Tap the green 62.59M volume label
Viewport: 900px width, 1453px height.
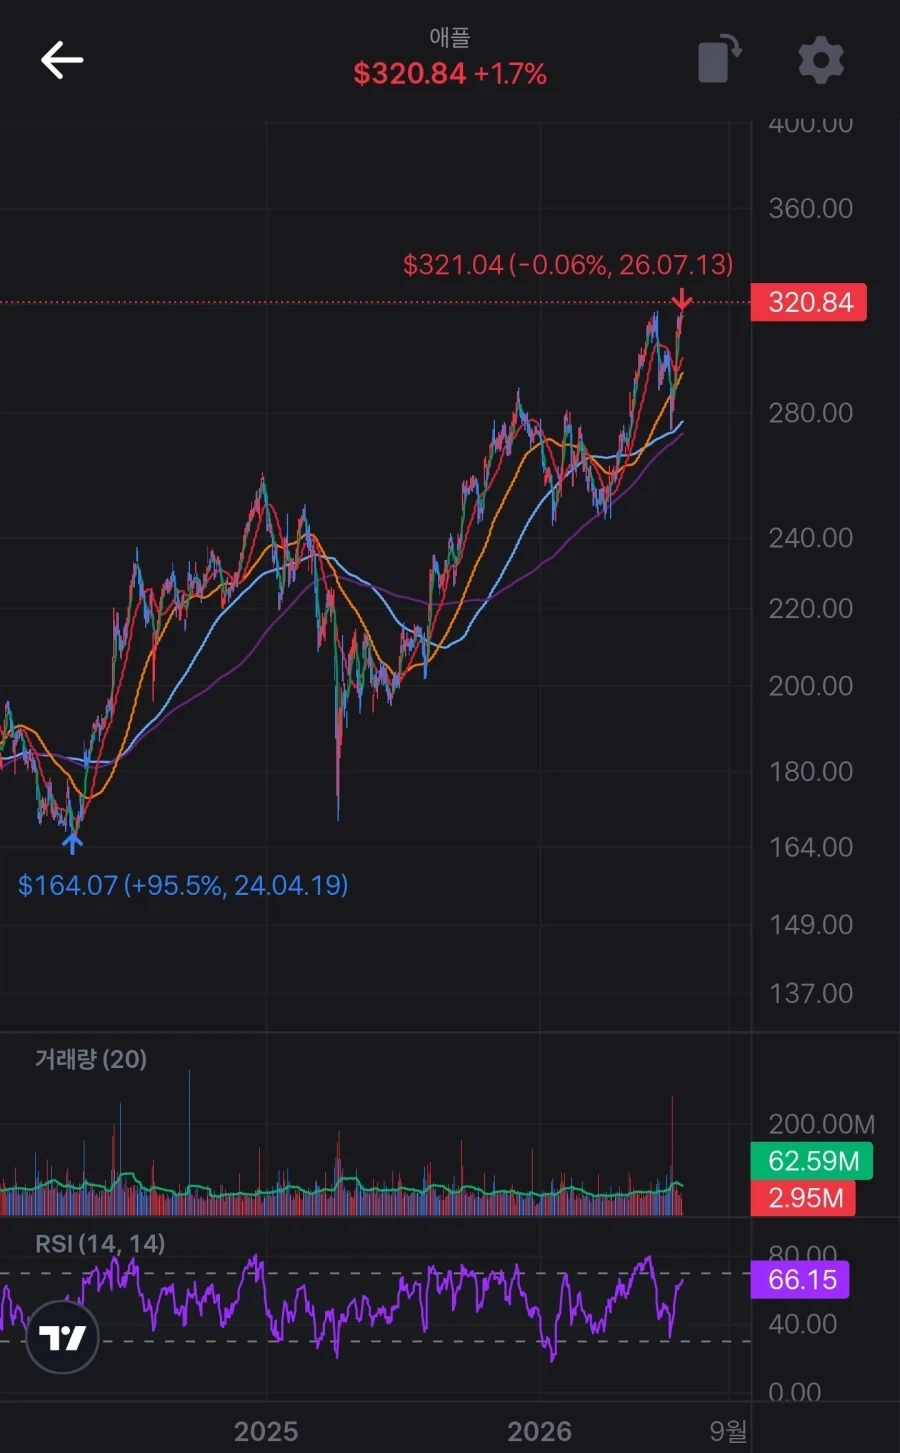click(812, 1161)
